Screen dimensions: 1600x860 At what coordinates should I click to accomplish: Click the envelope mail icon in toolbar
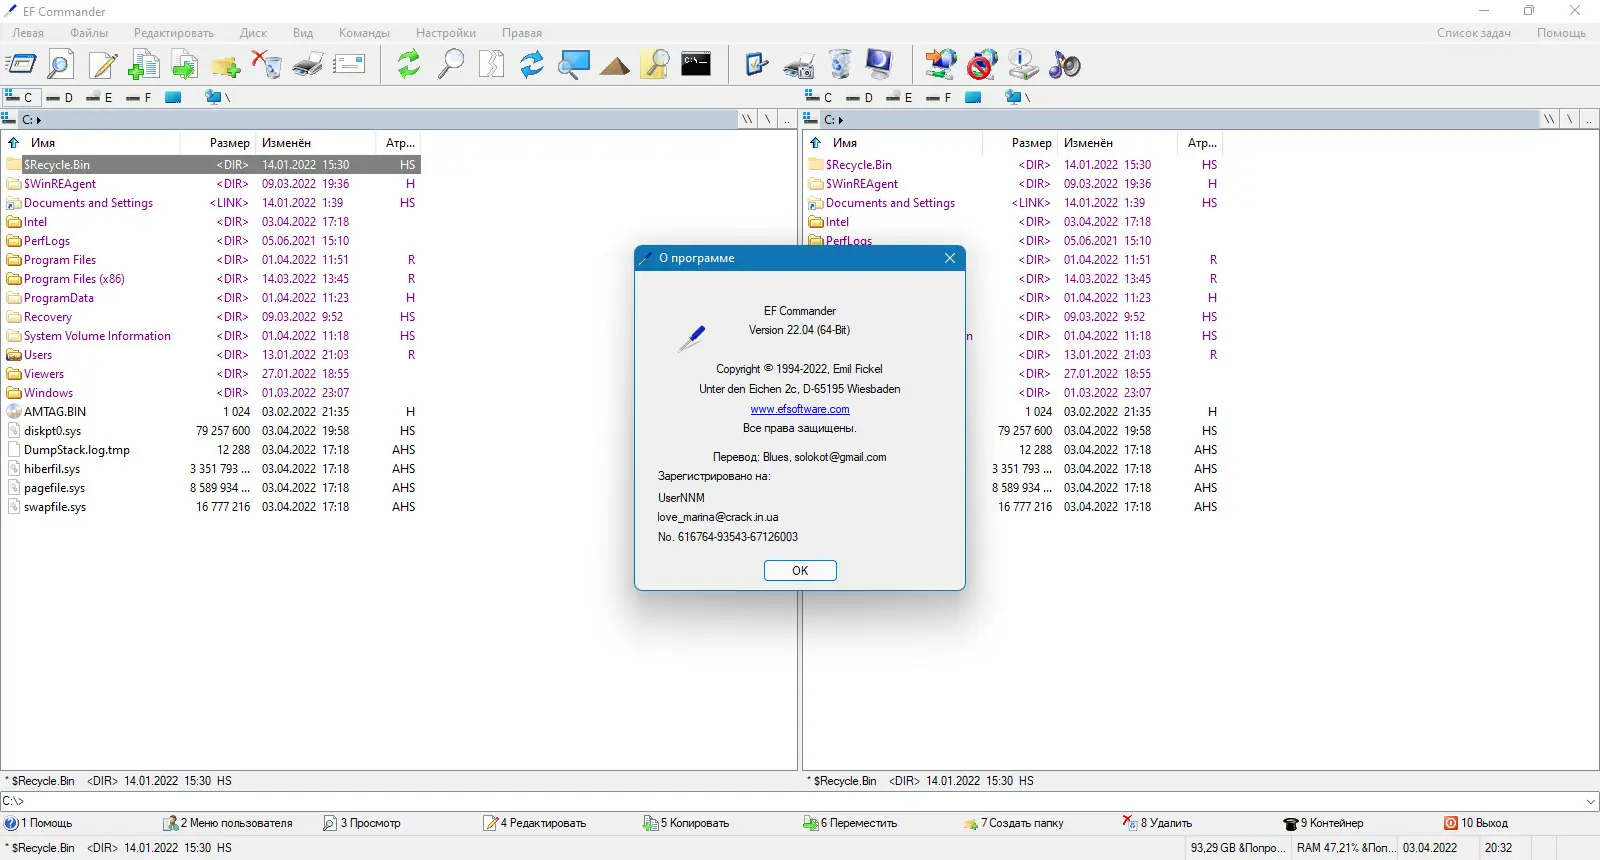point(349,65)
